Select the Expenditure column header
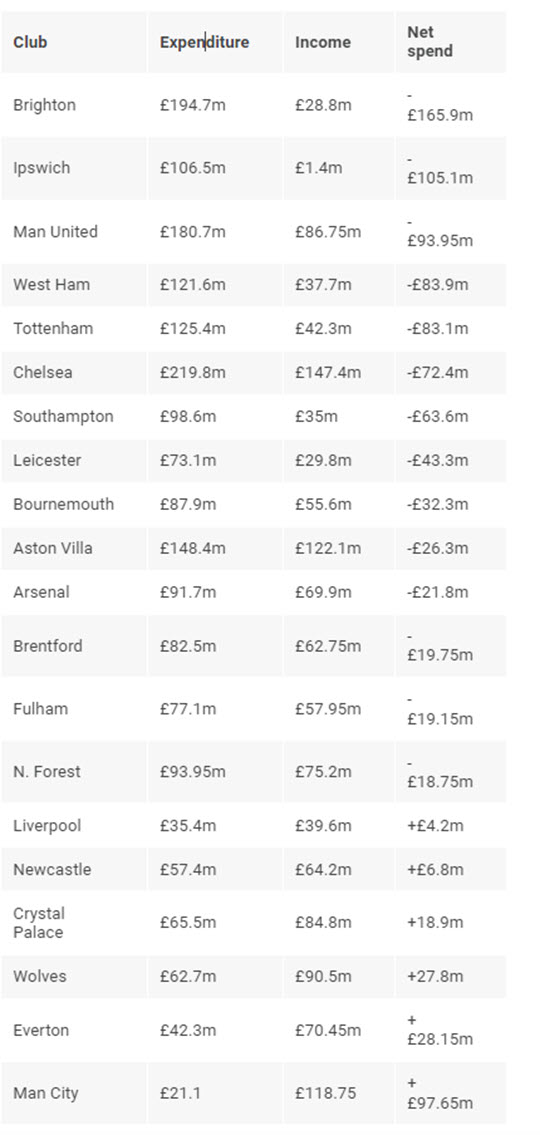Image resolution: width=540 pixels, height=1135 pixels. 204,42
